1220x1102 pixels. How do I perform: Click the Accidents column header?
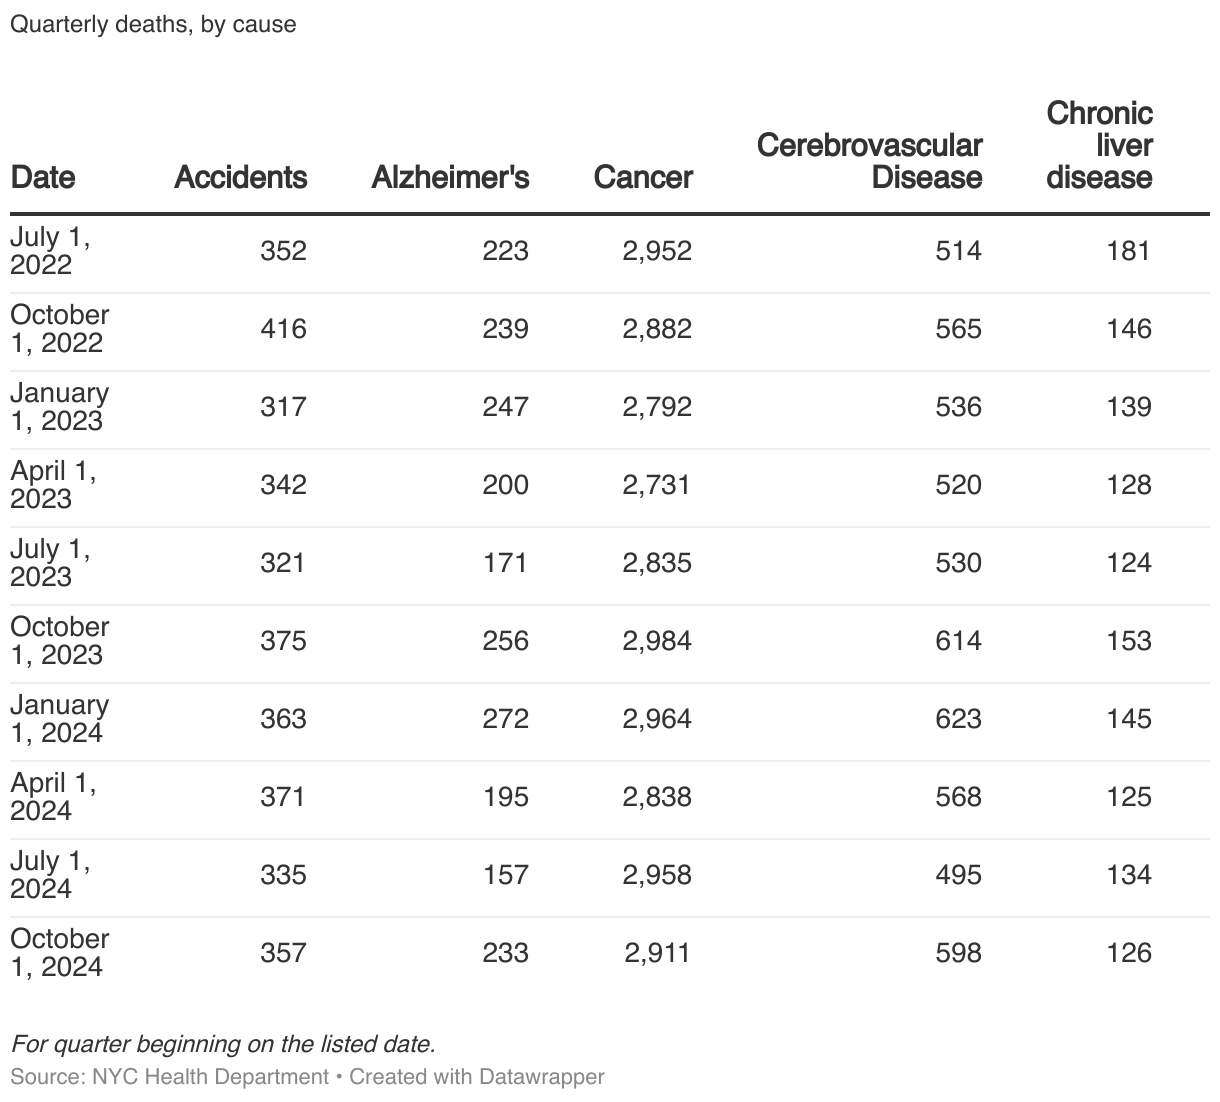click(241, 177)
